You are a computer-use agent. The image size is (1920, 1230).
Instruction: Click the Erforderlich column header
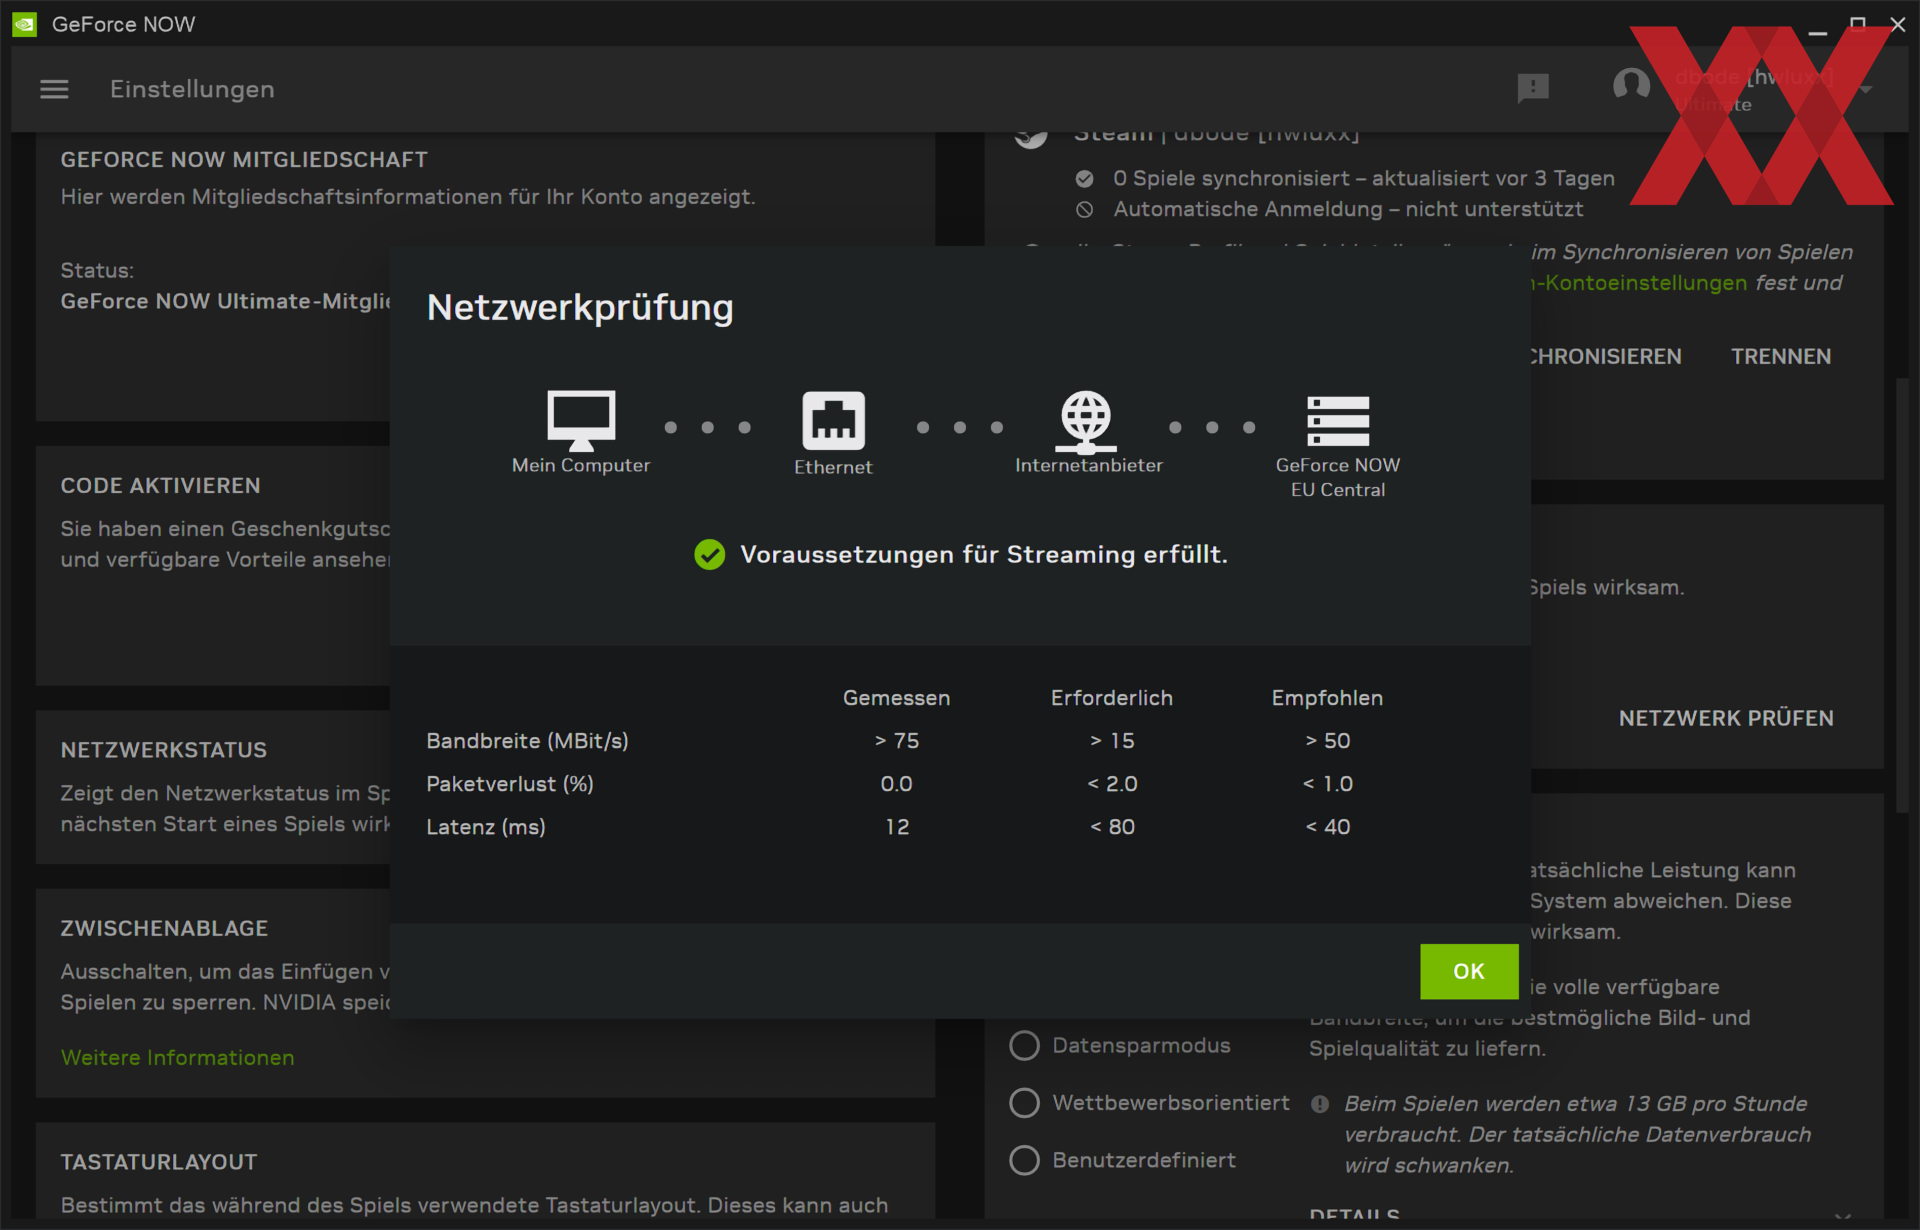pyautogui.click(x=1112, y=698)
